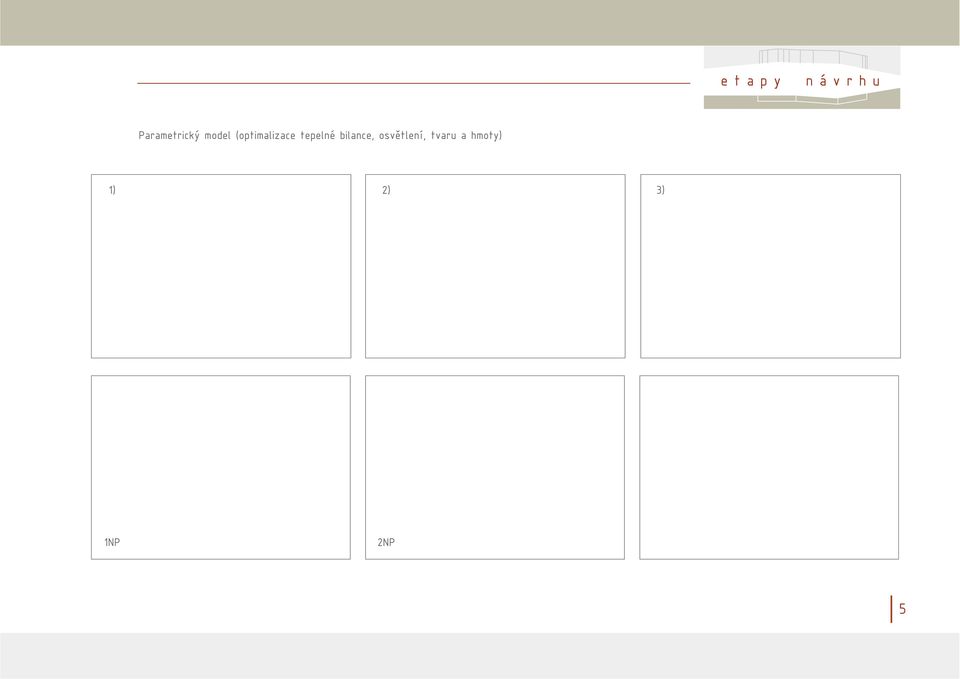Click the '2NP' floor label

pos(386,542)
